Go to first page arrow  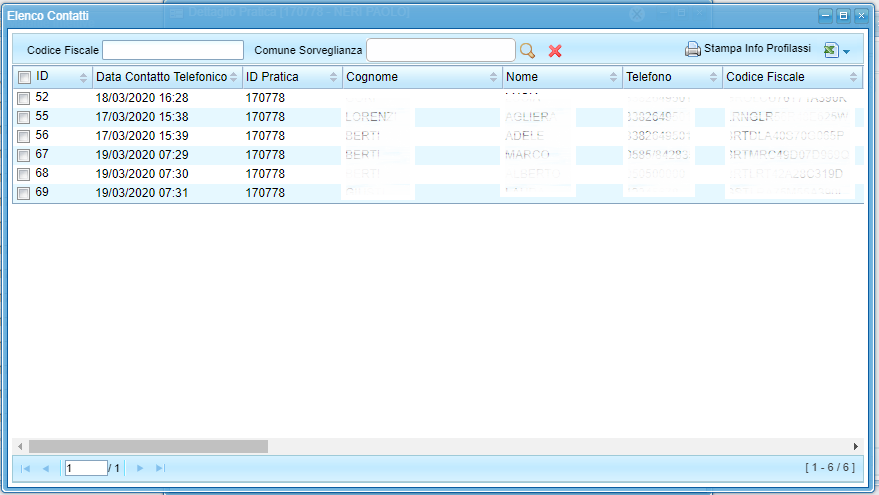[x=25, y=468]
